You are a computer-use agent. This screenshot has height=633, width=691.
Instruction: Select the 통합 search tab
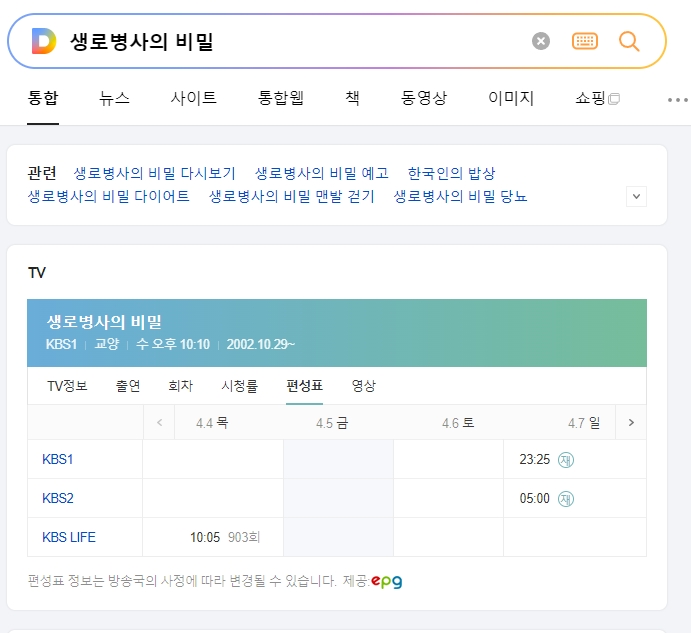click(43, 98)
